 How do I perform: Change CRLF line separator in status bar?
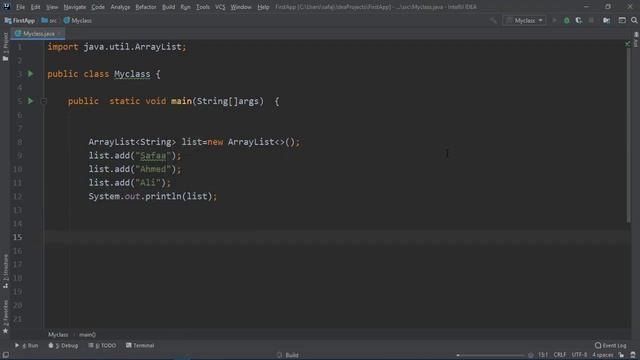[x=560, y=355]
